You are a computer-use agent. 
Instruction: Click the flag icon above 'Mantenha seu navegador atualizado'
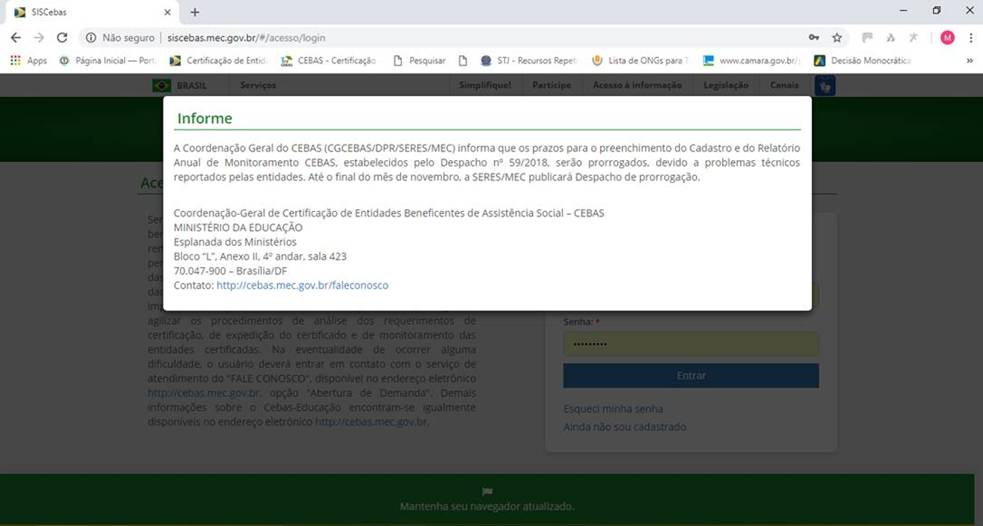[487, 492]
